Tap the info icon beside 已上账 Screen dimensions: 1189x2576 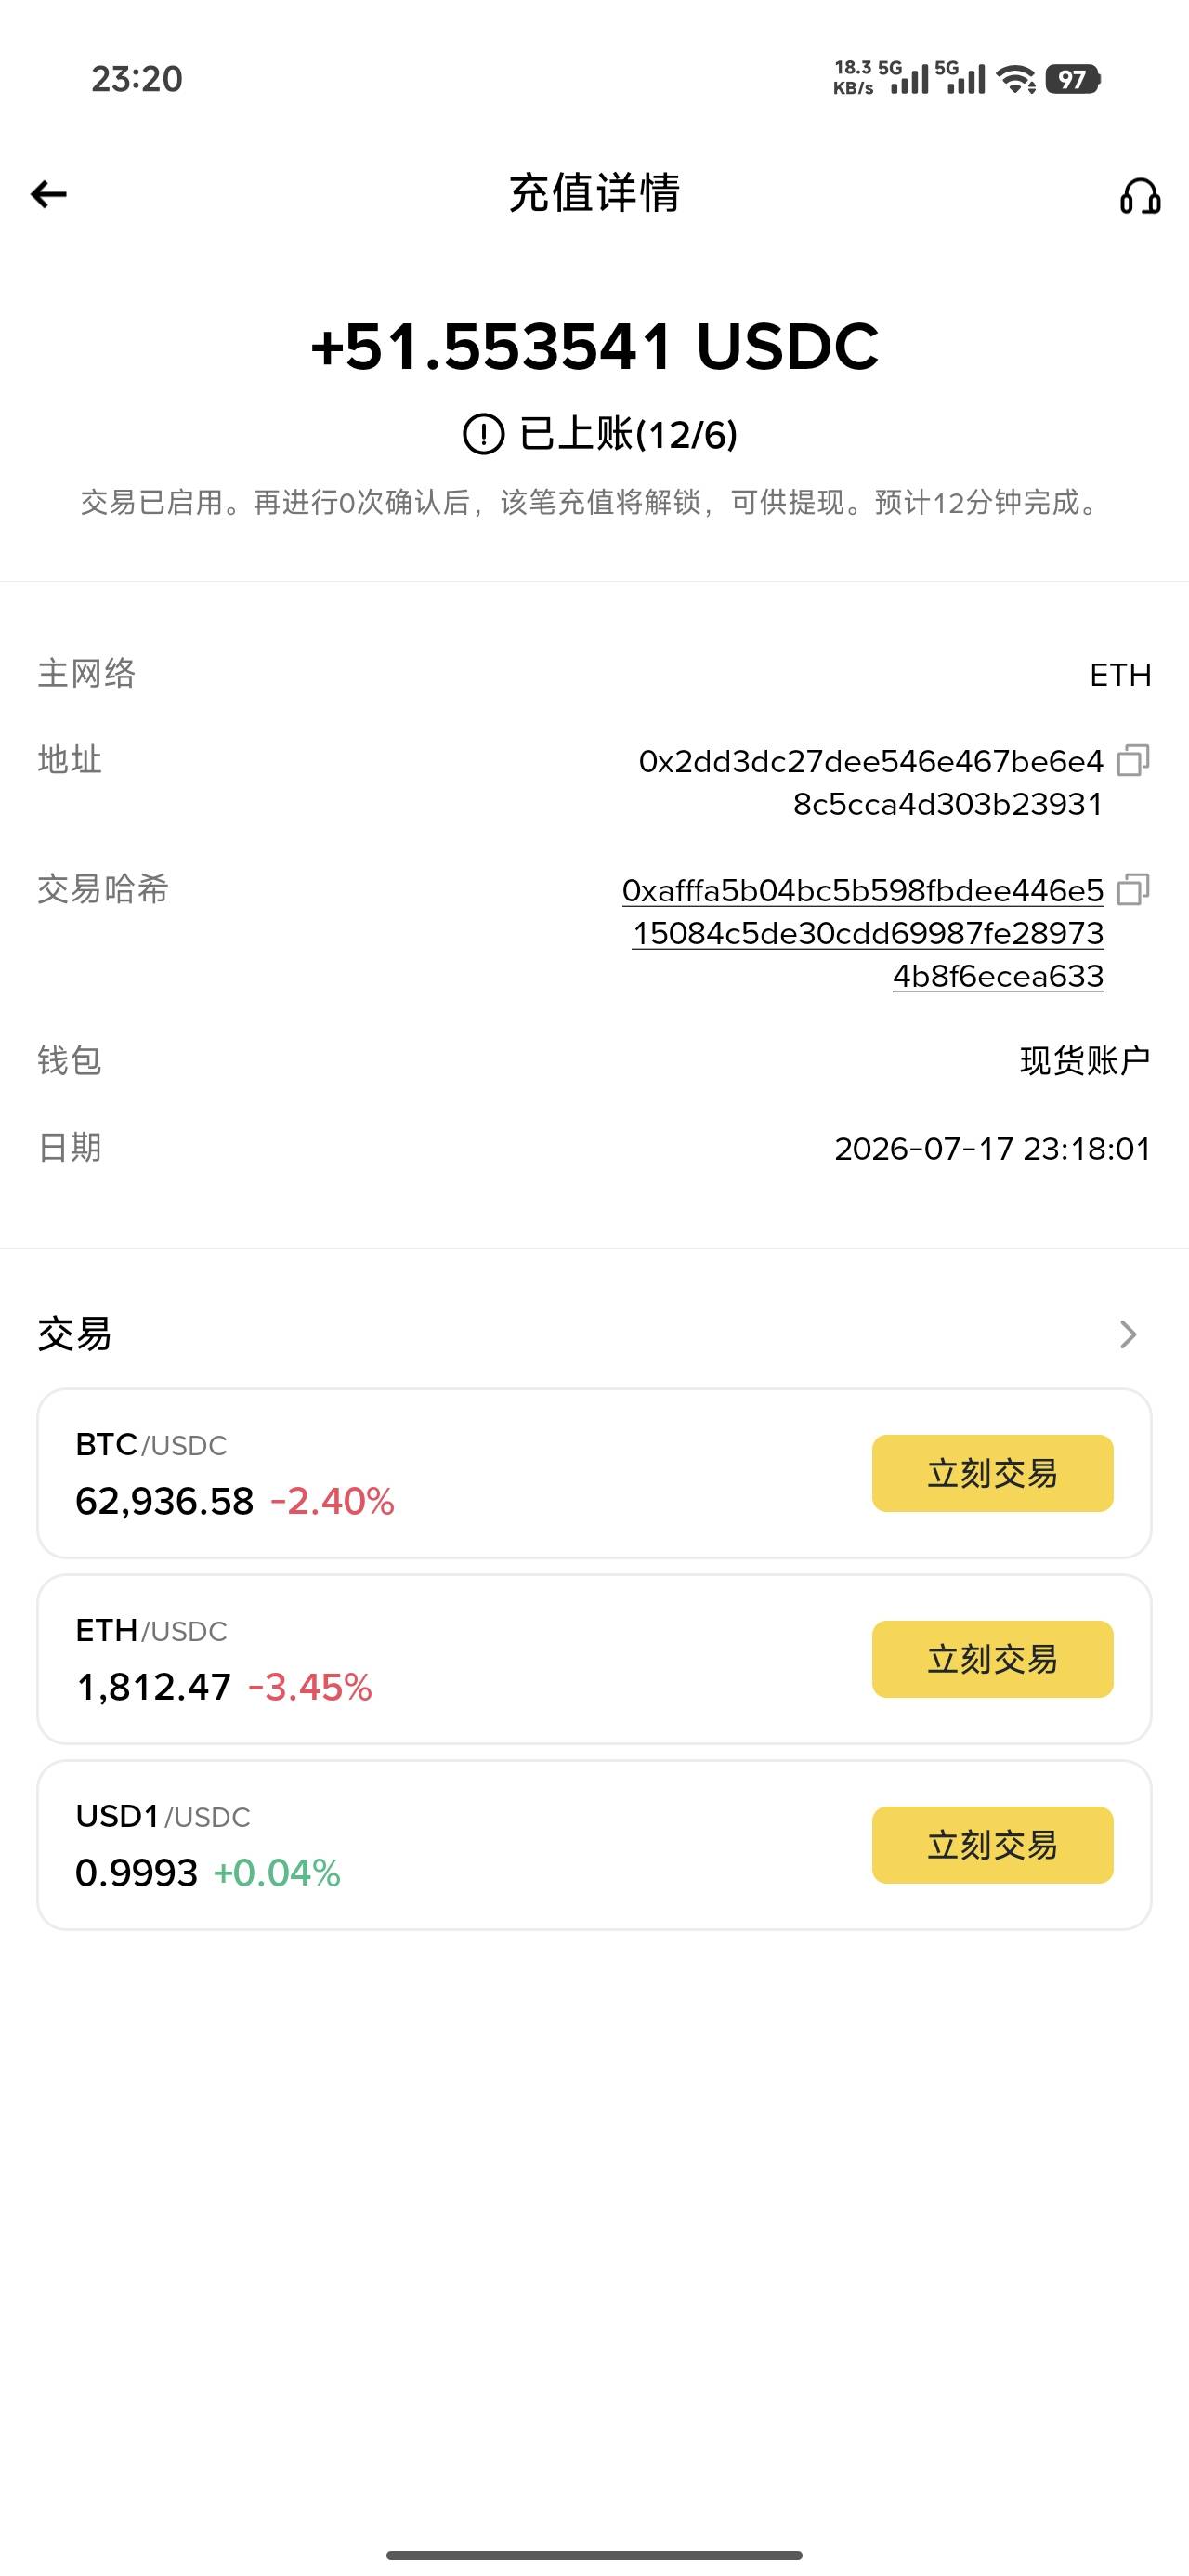pos(484,434)
